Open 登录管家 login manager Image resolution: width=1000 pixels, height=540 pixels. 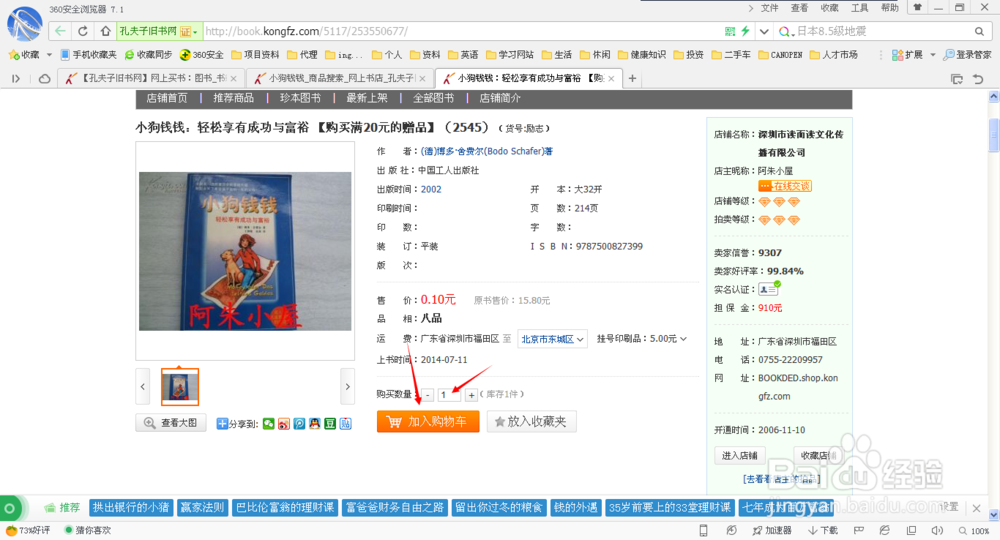[967, 55]
